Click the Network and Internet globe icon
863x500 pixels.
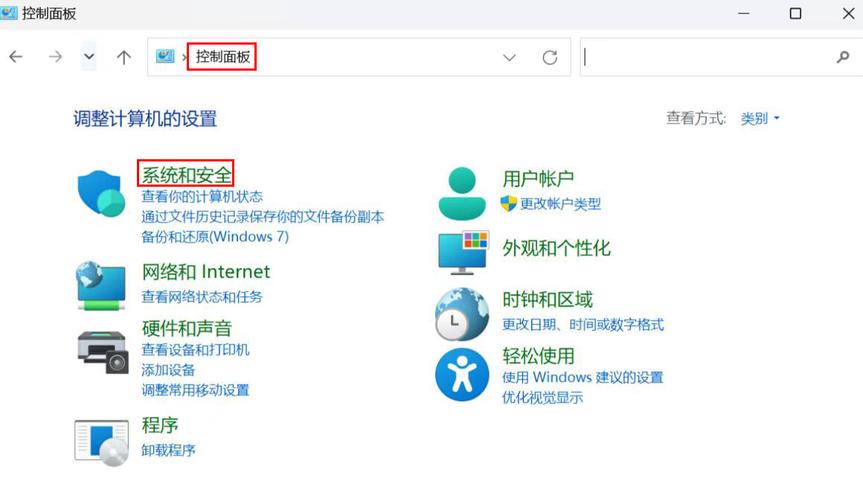coord(101,285)
